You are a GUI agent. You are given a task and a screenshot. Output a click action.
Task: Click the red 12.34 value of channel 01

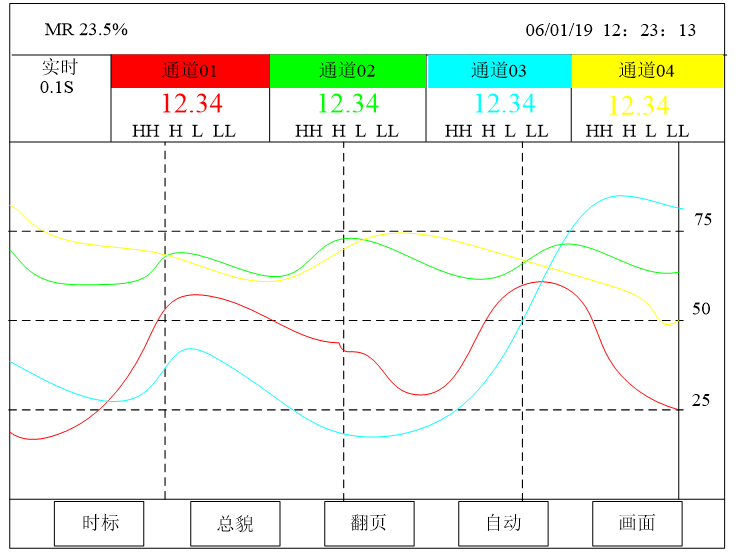point(192,104)
